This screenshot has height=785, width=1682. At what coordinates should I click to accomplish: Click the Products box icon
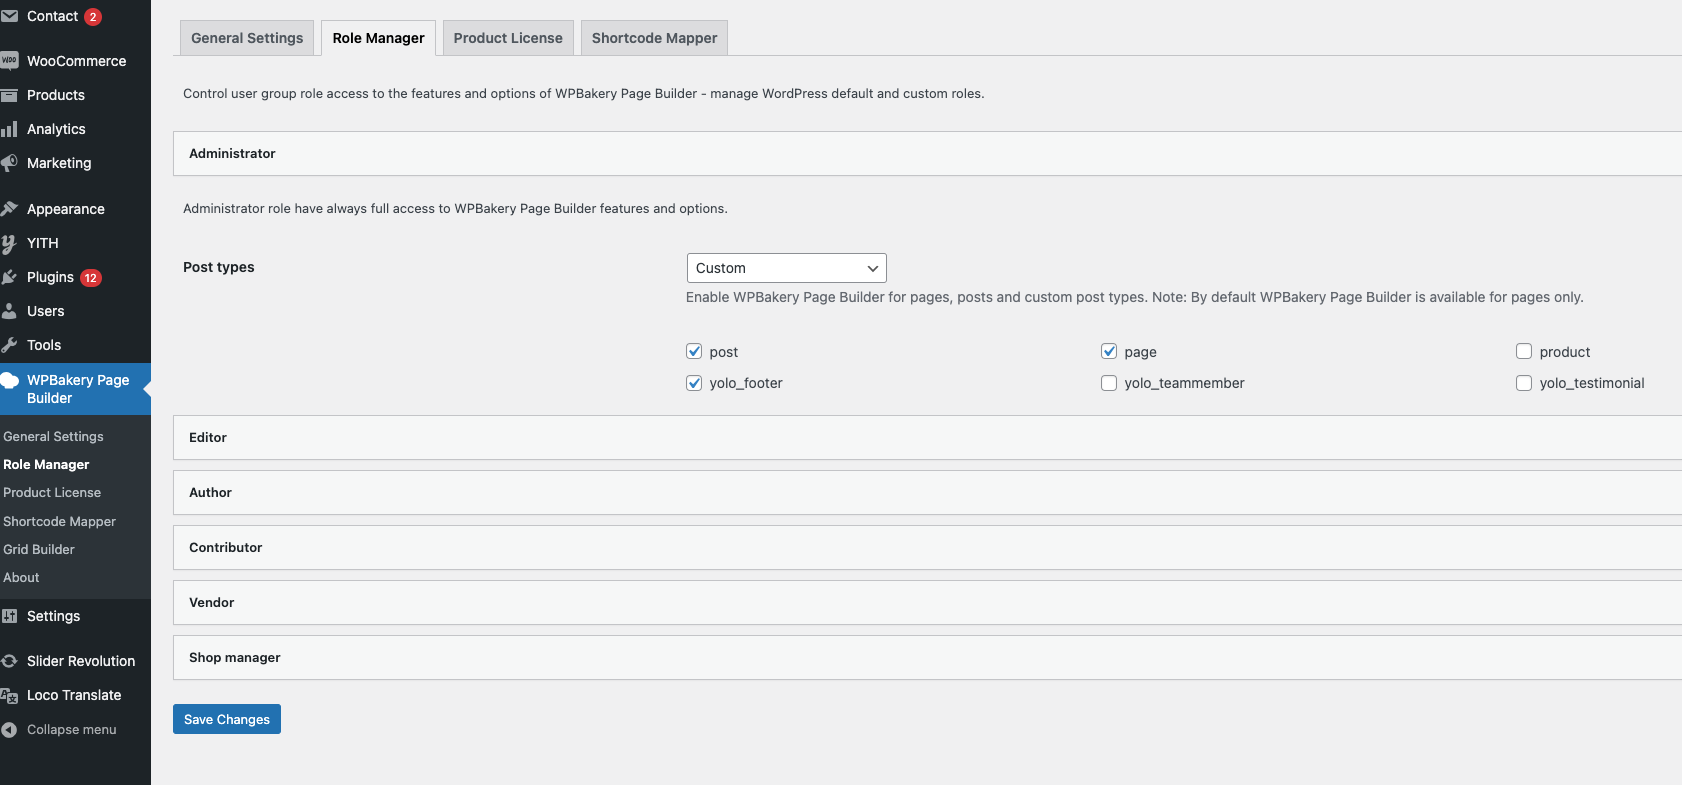9,95
